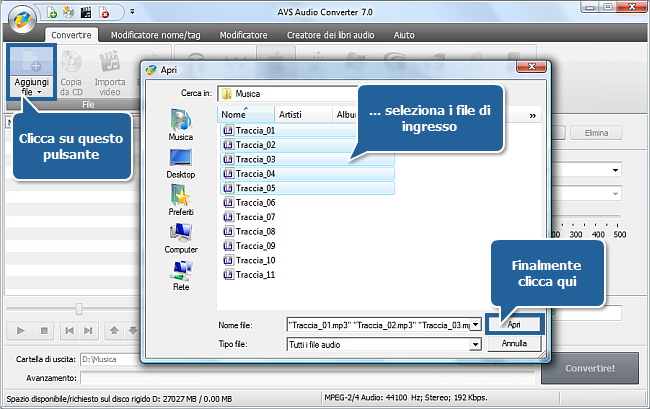
Task: Click quick-access grab from CD icon
Action: (69, 12)
